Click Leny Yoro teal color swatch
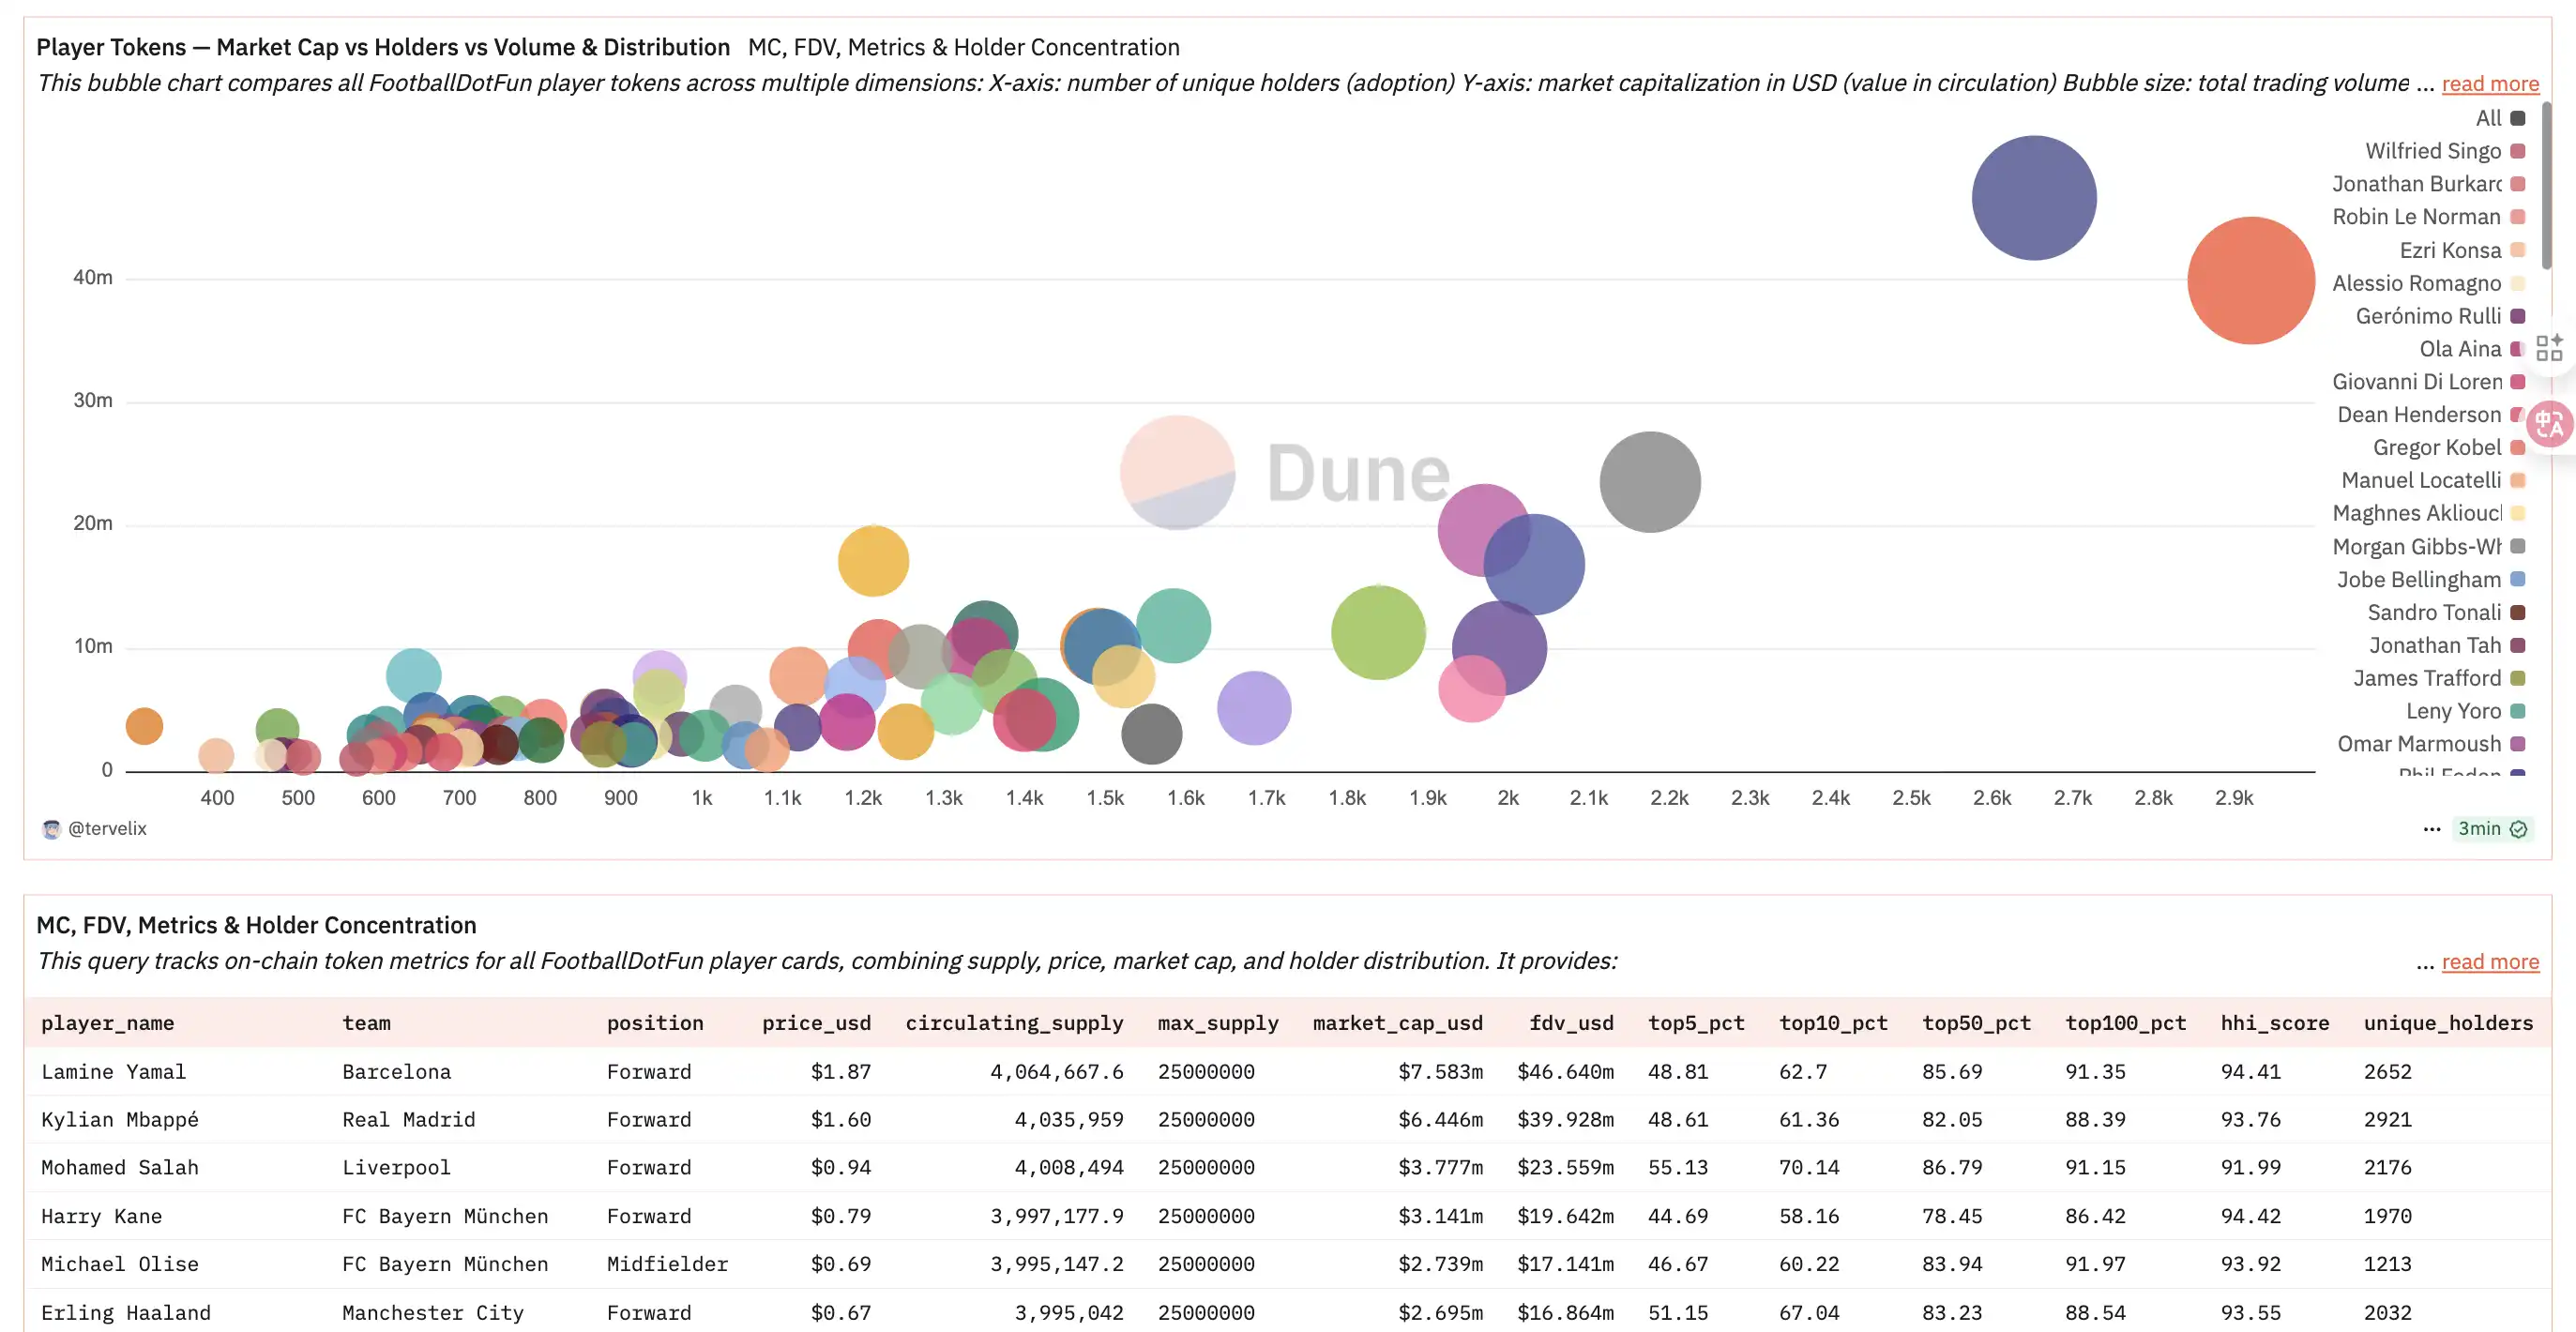The height and width of the screenshot is (1332, 2576). click(2518, 711)
